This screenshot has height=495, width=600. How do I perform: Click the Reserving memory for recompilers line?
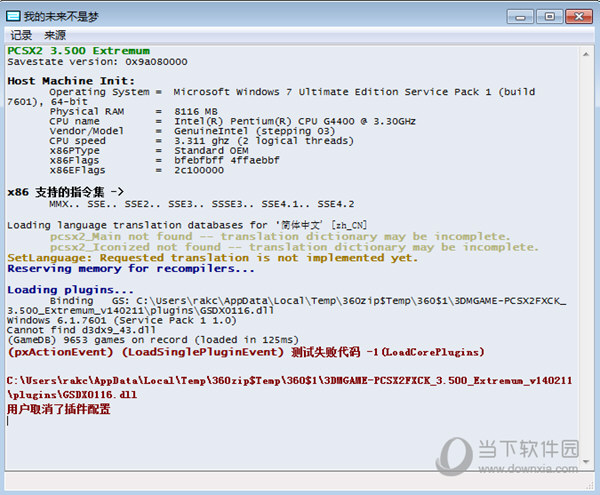[131, 268]
